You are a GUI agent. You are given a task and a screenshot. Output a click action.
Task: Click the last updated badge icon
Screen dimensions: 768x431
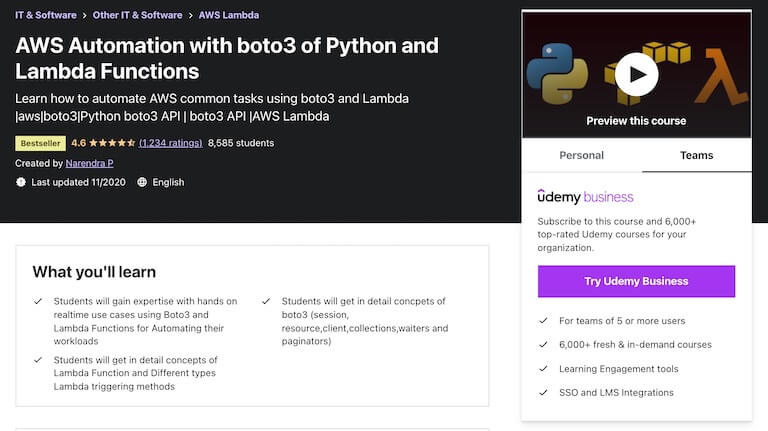pyautogui.click(x=21, y=182)
